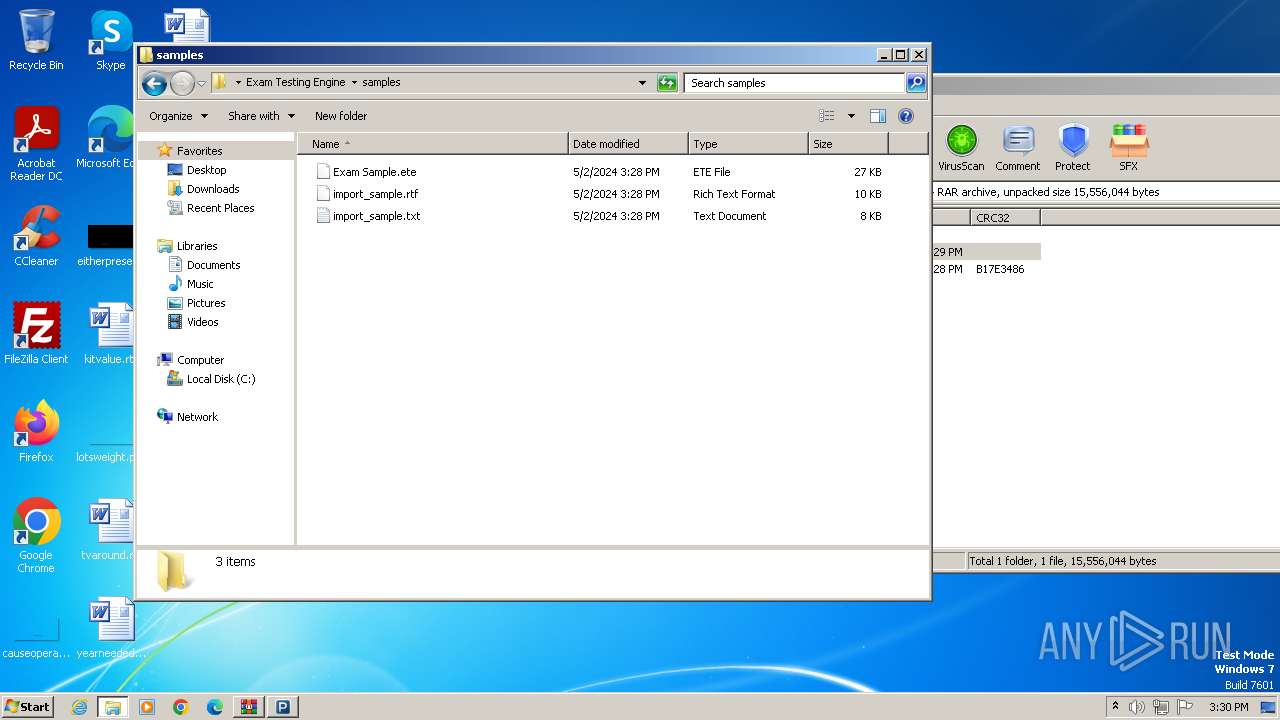Sort by Name column header
Image resolution: width=1280 pixels, height=720 pixels.
point(433,144)
